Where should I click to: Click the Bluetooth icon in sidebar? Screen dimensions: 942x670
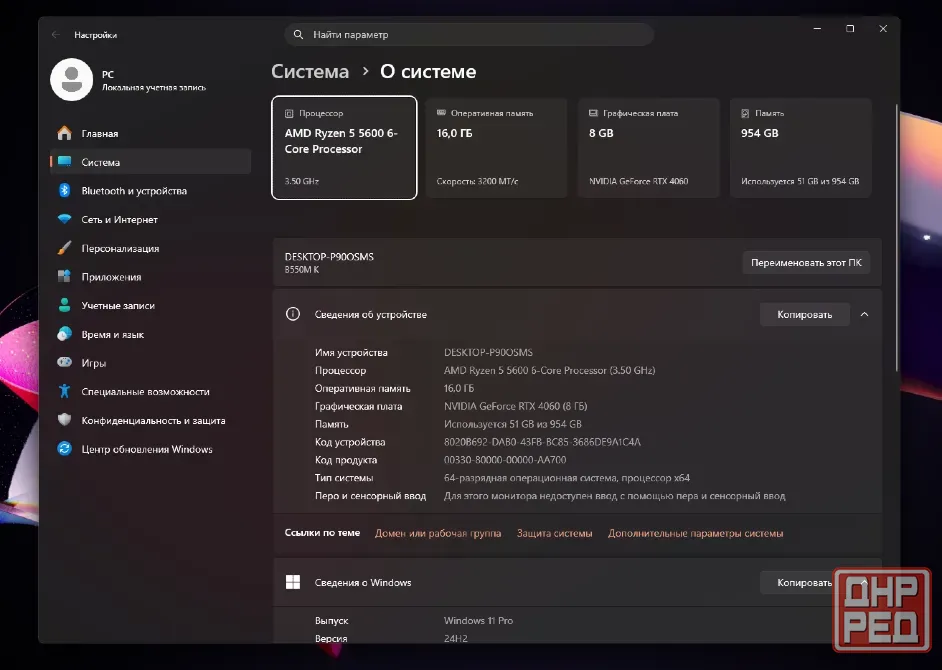[x=64, y=190]
